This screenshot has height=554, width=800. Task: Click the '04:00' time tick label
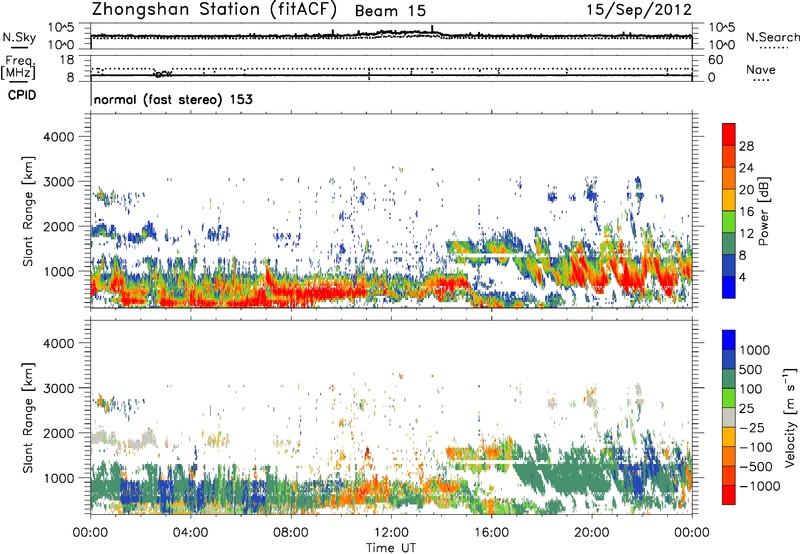point(190,533)
